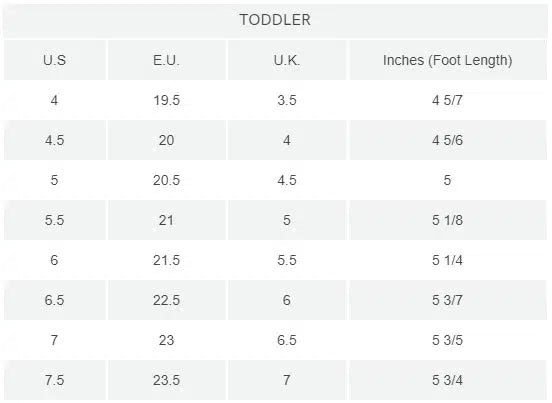Viewport: 552px width, 403px height.
Task: Select the E.U. column header
Action: [x=166, y=60]
